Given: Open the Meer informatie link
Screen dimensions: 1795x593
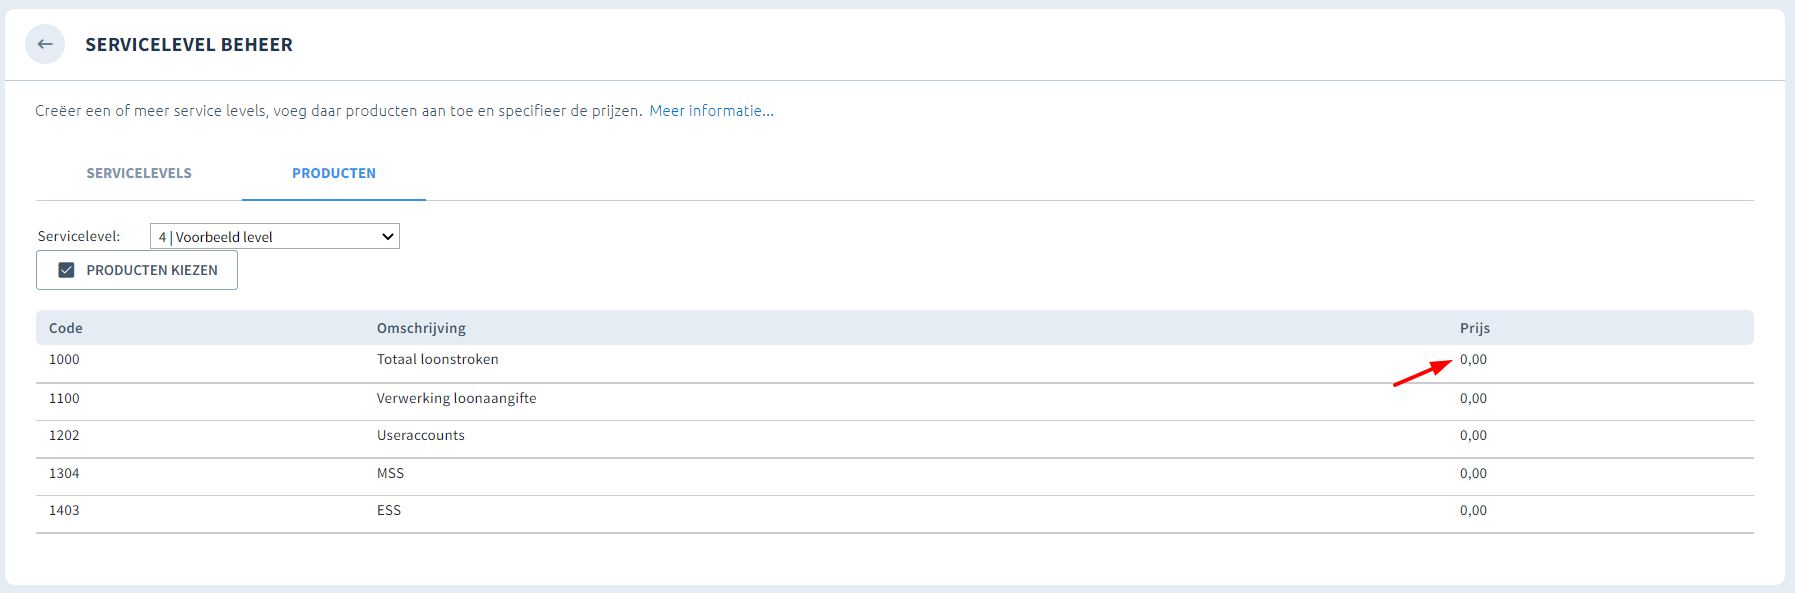Looking at the screenshot, I should (711, 111).
